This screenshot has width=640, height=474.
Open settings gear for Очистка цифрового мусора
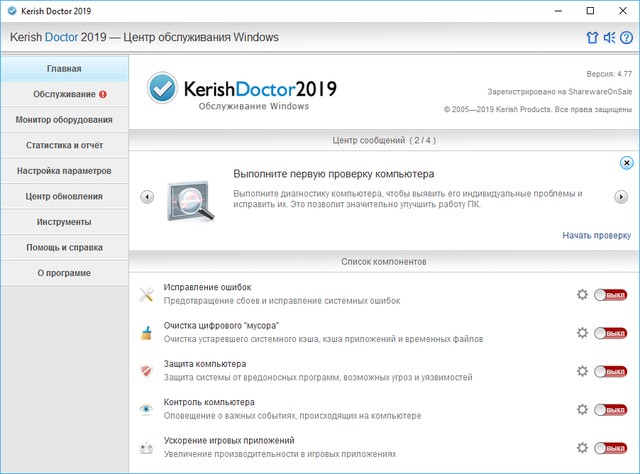coord(582,333)
